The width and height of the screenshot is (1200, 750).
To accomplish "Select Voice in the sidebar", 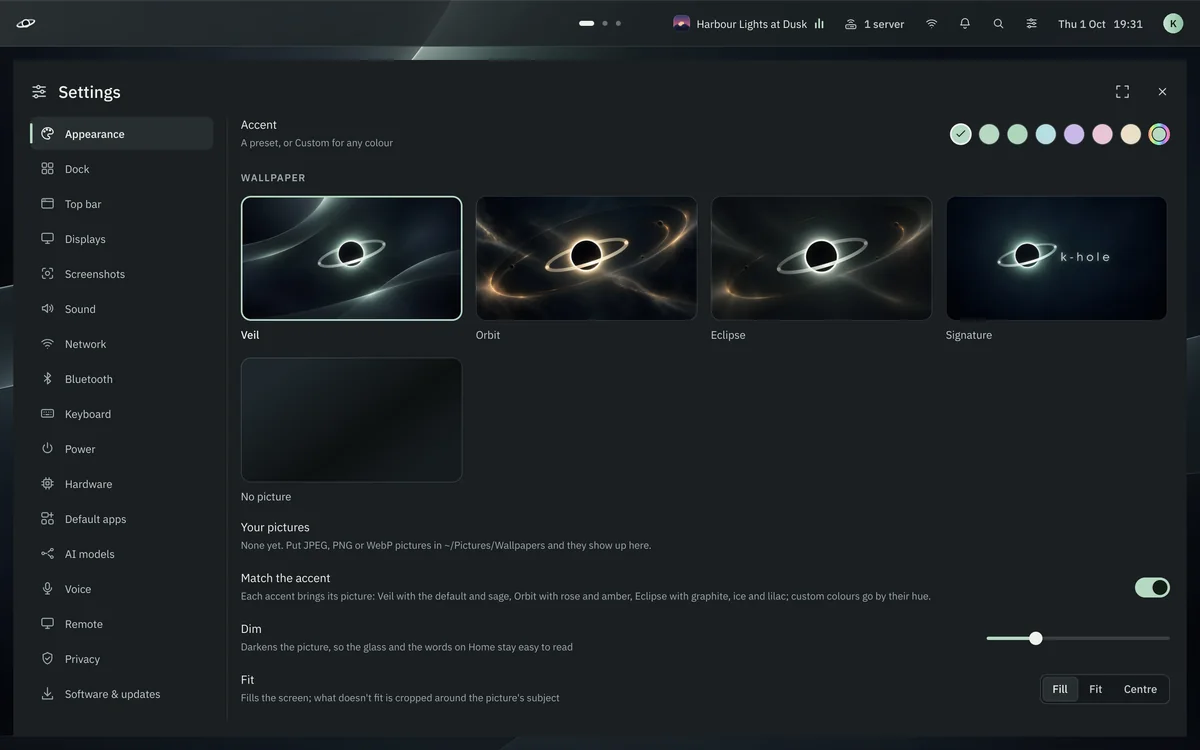I will pyautogui.click(x=121, y=589).
